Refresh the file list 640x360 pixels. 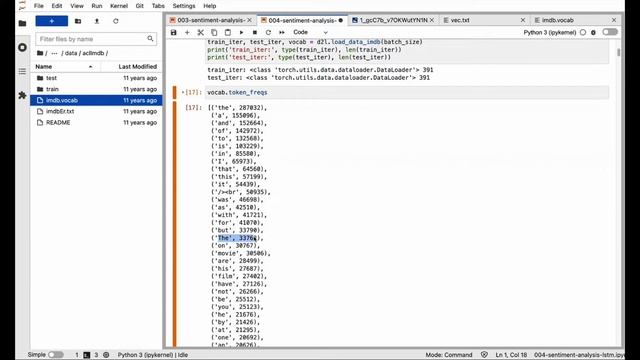(x=116, y=21)
